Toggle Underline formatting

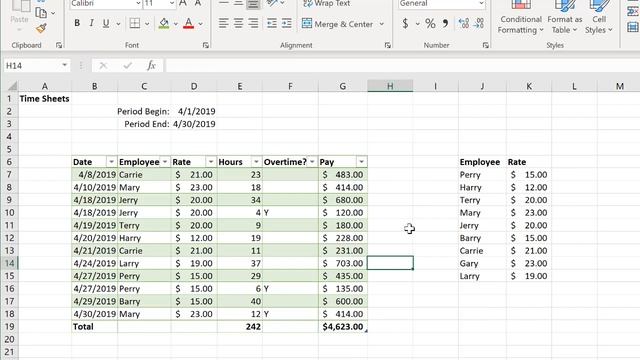(x=106, y=24)
